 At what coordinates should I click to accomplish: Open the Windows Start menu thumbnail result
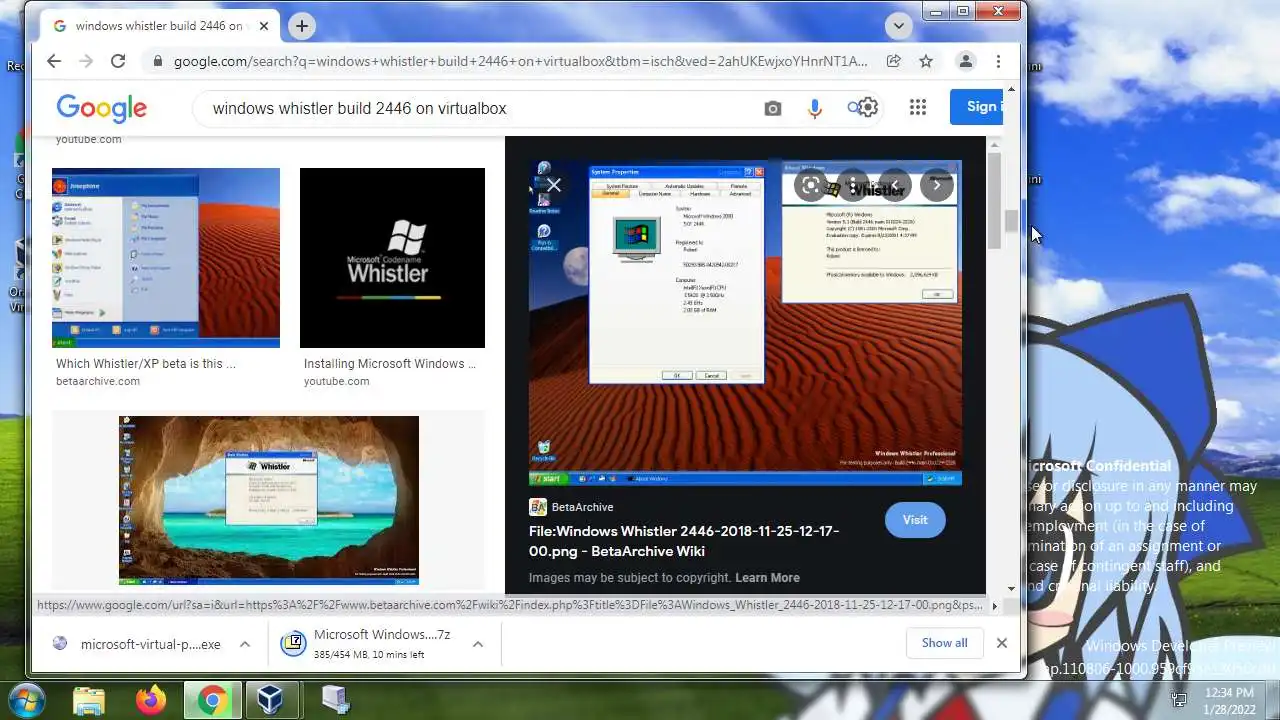tap(166, 258)
